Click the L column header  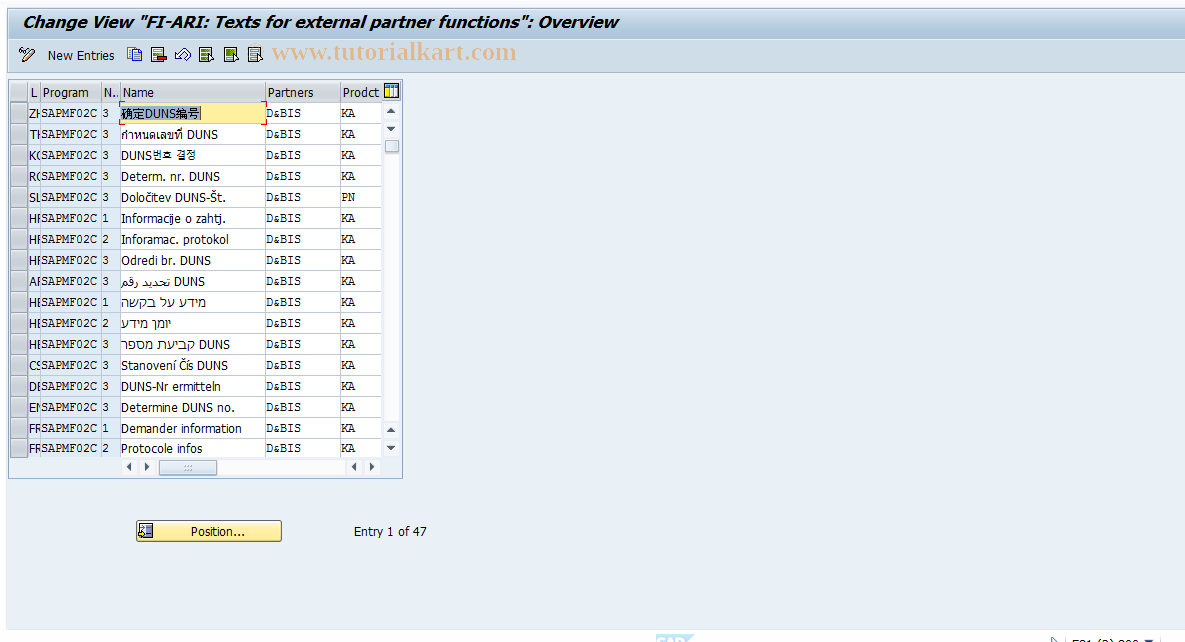(x=34, y=92)
